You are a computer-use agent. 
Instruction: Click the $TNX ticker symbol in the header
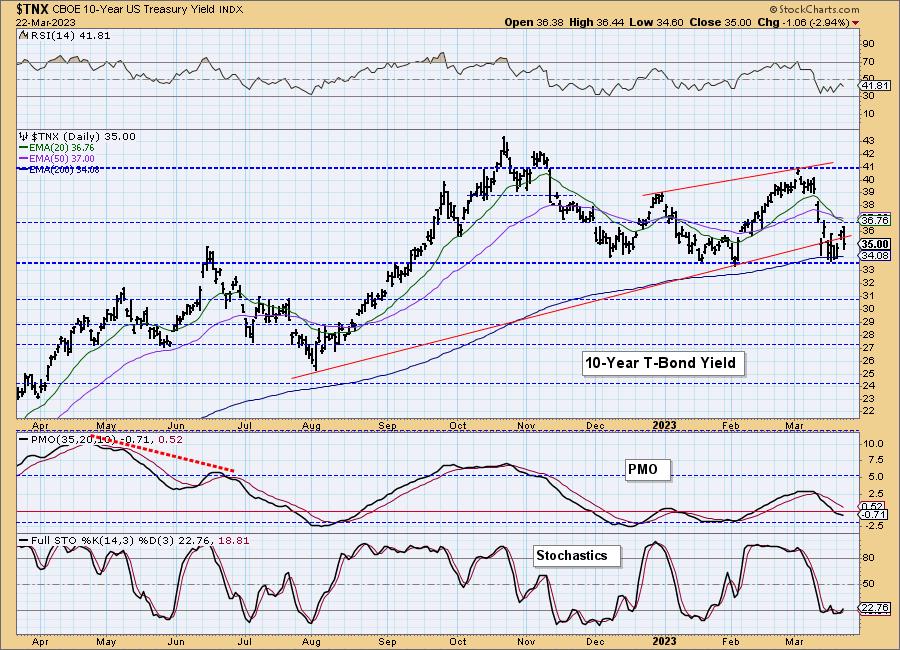point(34,9)
